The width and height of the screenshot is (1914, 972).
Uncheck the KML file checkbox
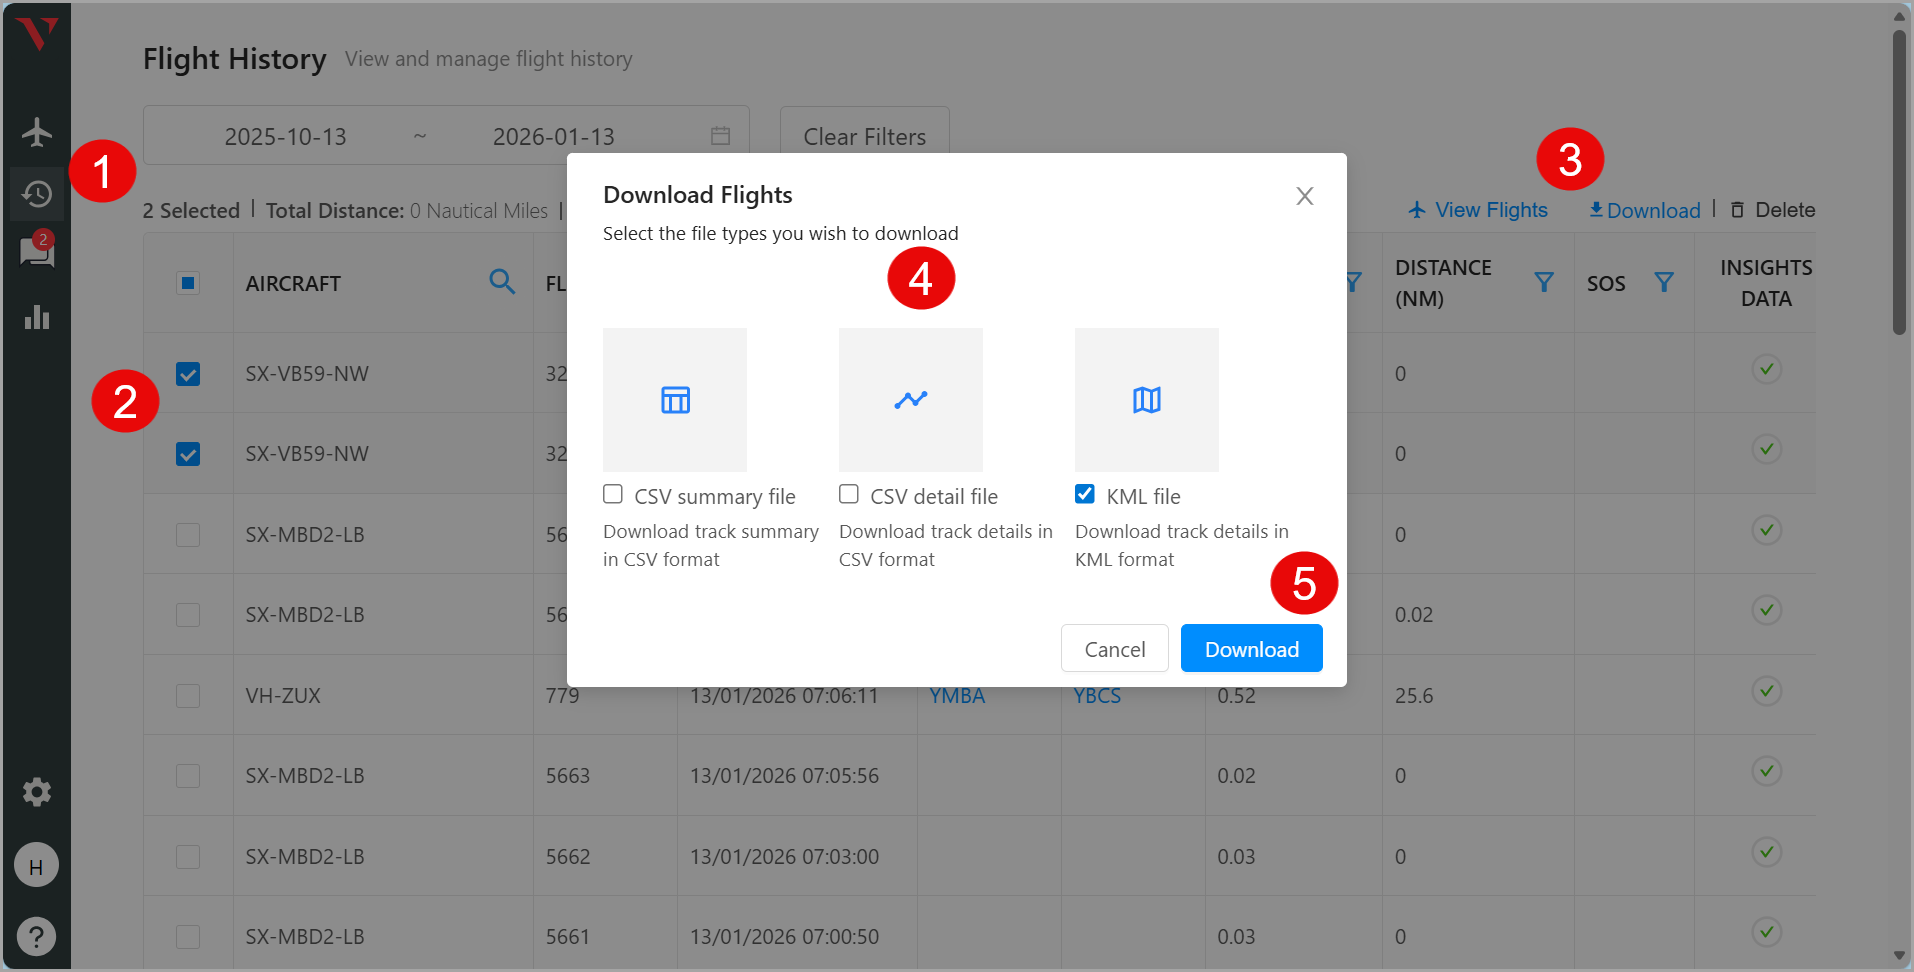pos(1085,495)
